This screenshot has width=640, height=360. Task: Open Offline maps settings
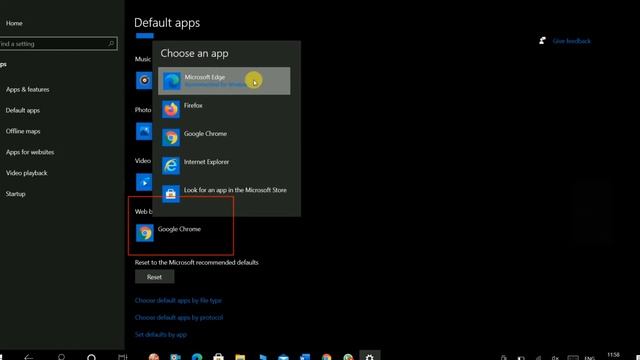pos(23,131)
